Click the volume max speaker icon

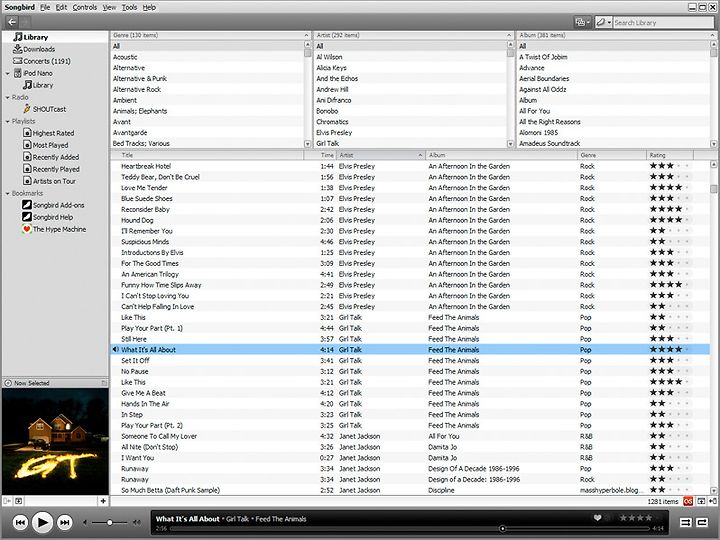point(136,523)
